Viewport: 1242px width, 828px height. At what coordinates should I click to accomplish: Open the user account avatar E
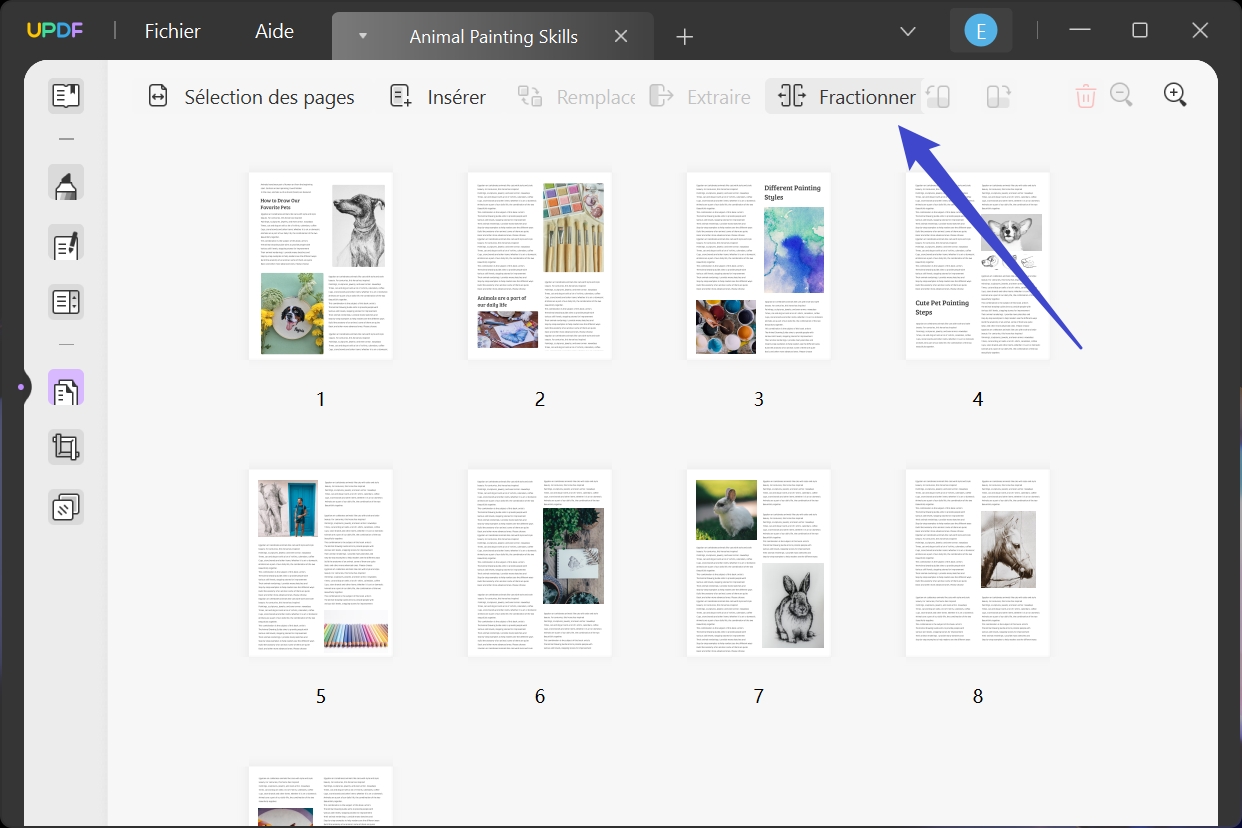tap(980, 30)
